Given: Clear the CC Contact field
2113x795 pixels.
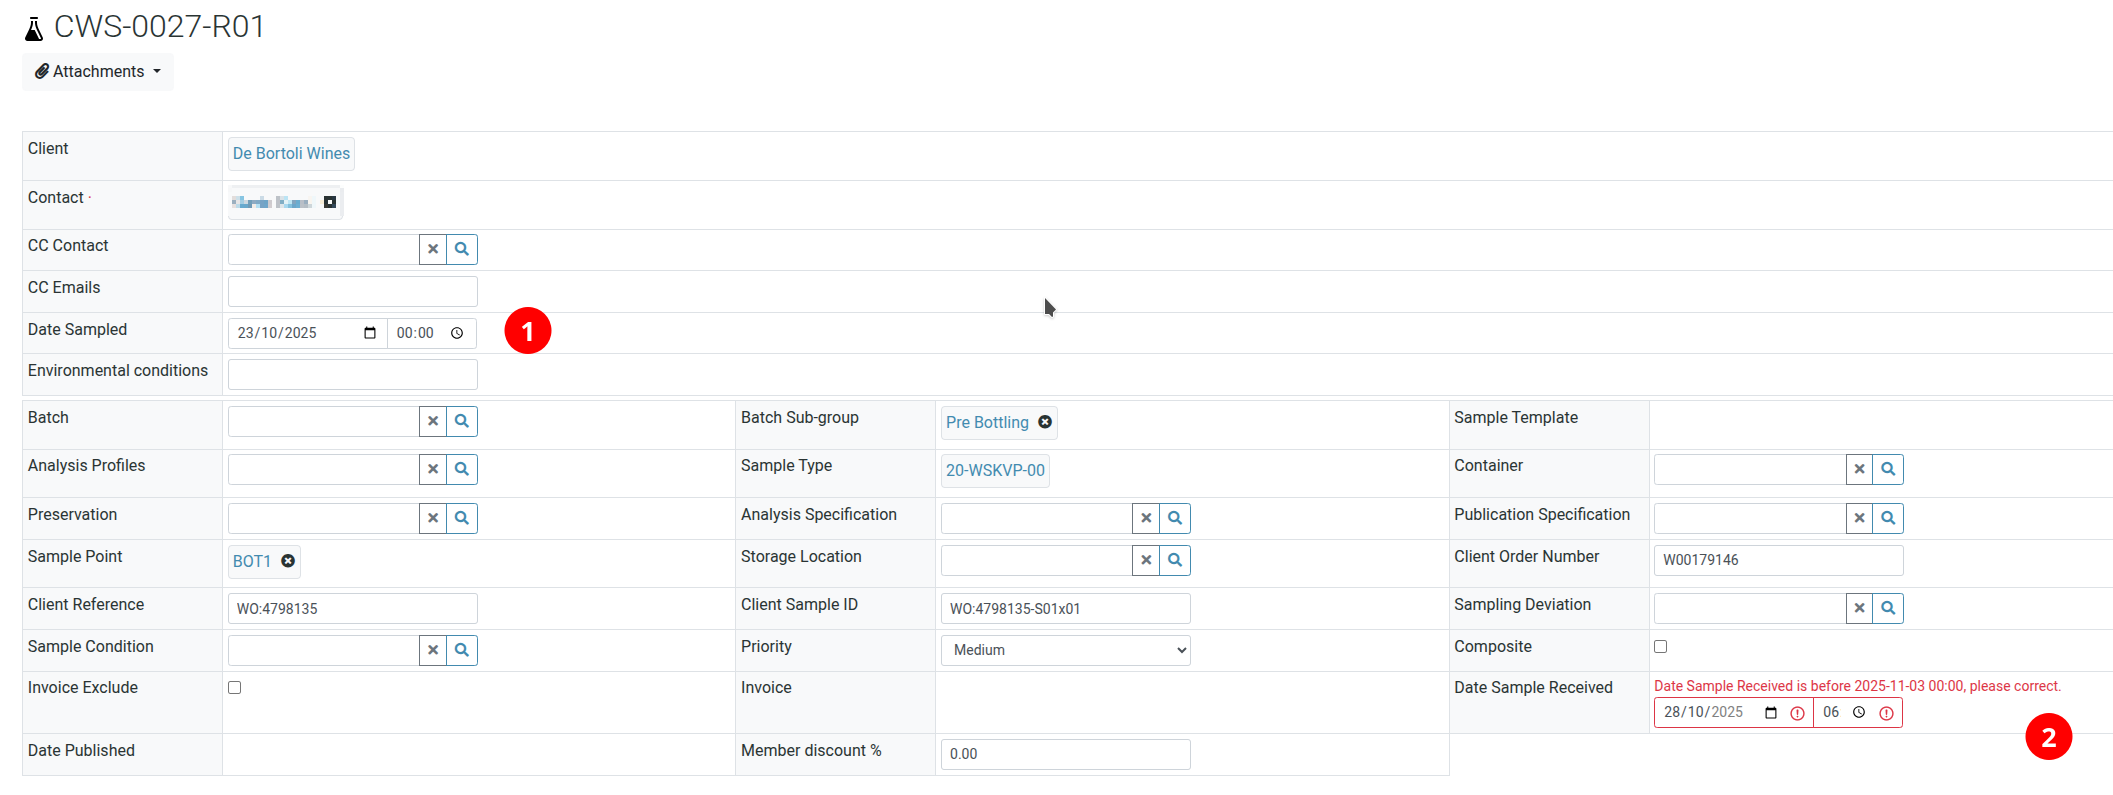Looking at the screenshot, I should [433, 249].
